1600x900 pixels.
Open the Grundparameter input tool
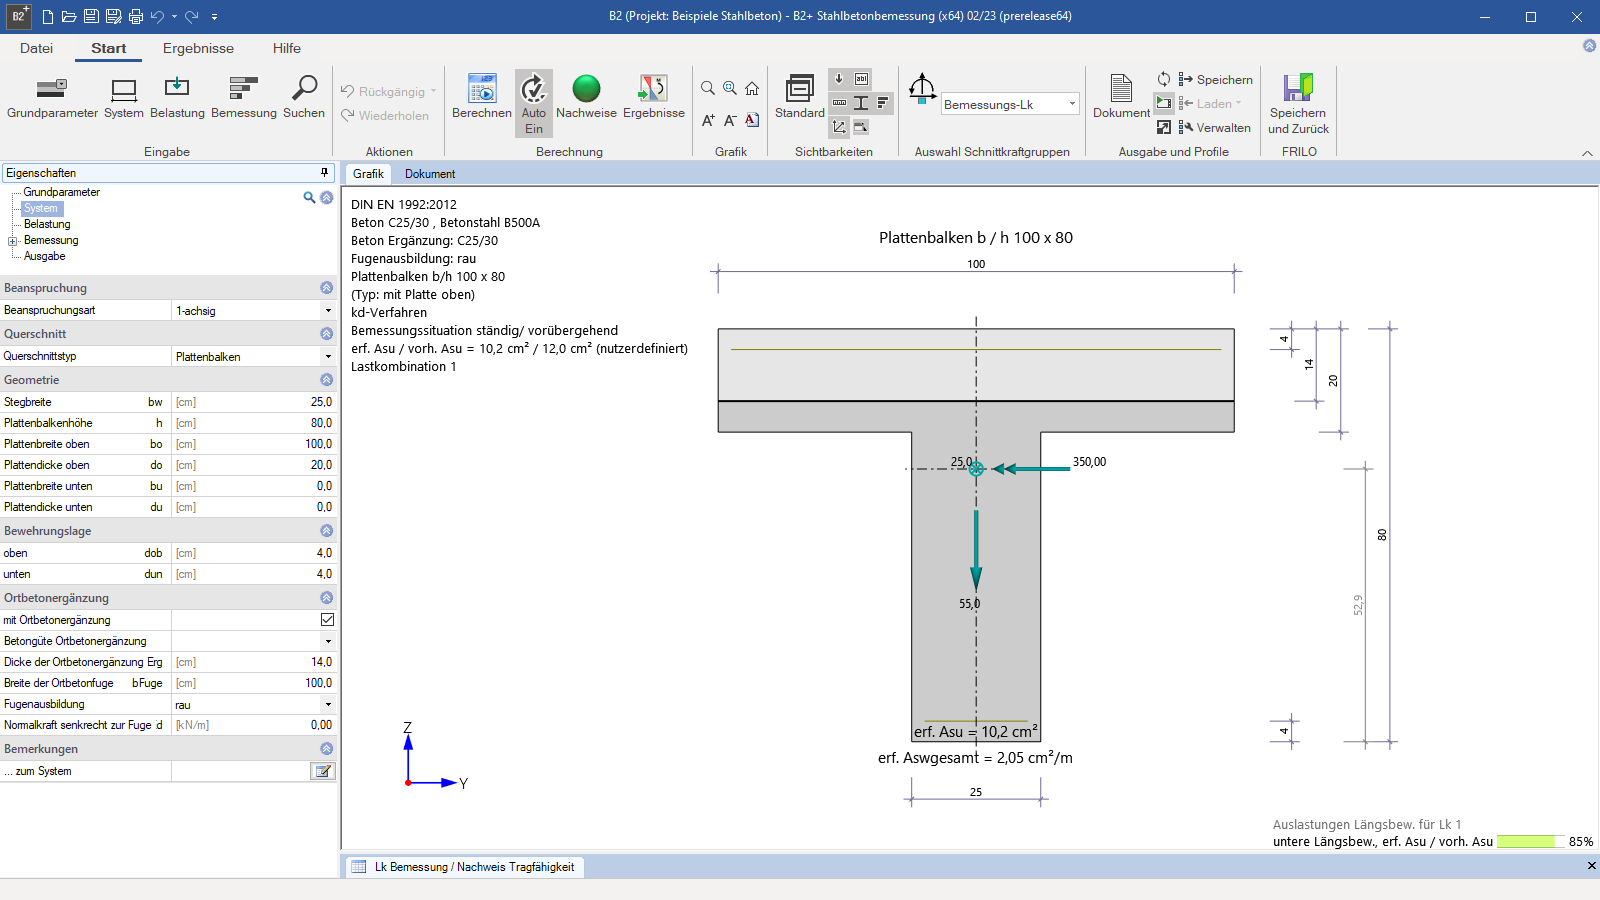click(x=52, y=98)
